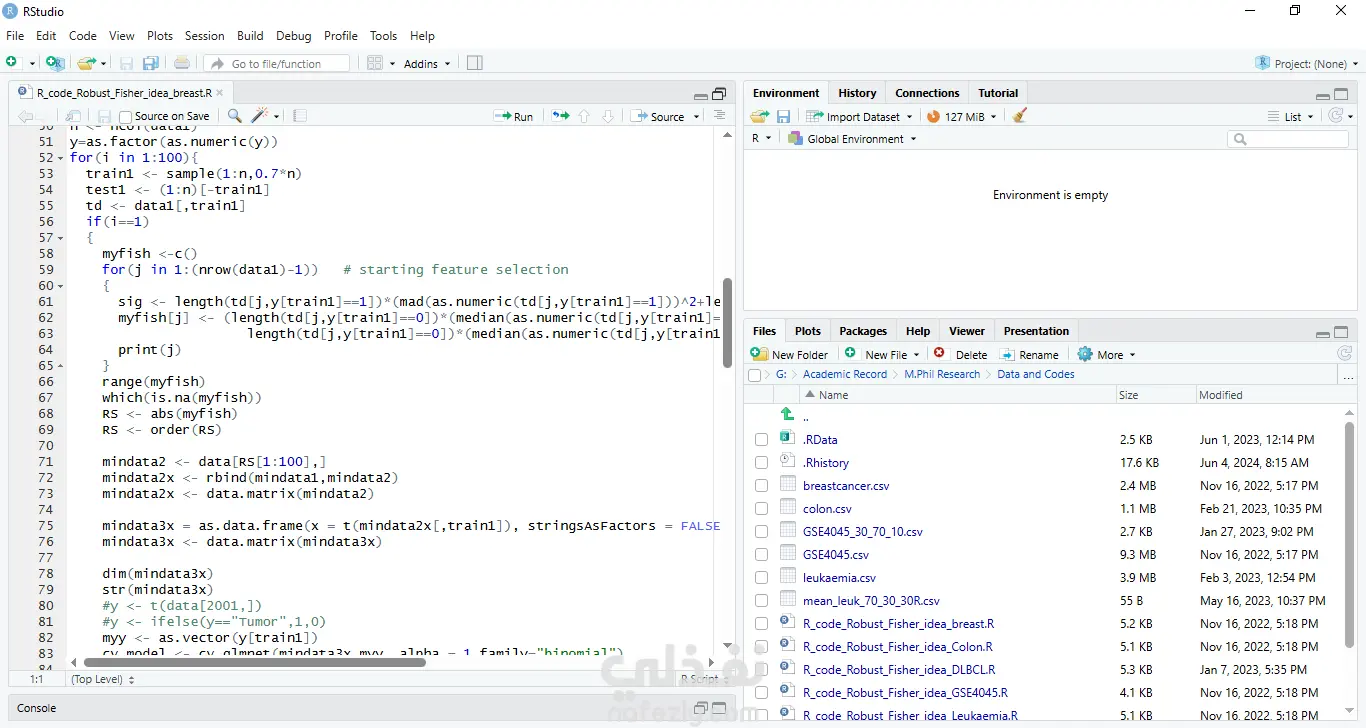
Task: Open the Project: (None) dropdown
Action: pyautogui.click(x=1306, y=63)
